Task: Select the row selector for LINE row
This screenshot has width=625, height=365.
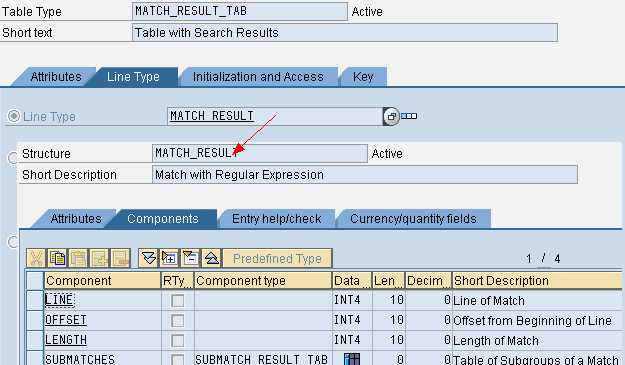Action: 35,300
